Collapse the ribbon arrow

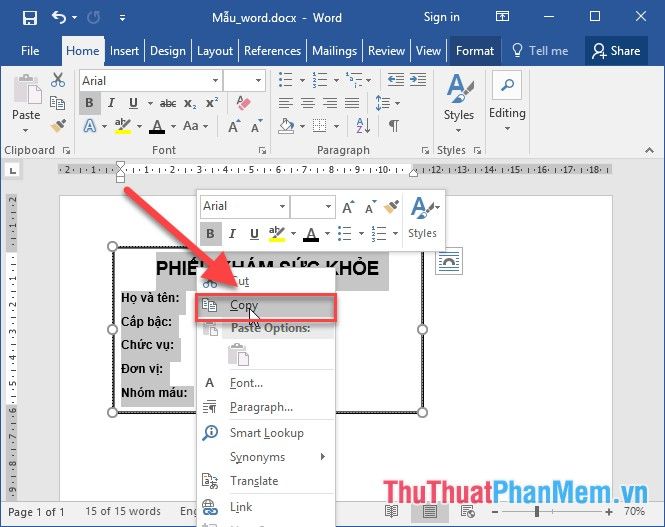point(649,150)
